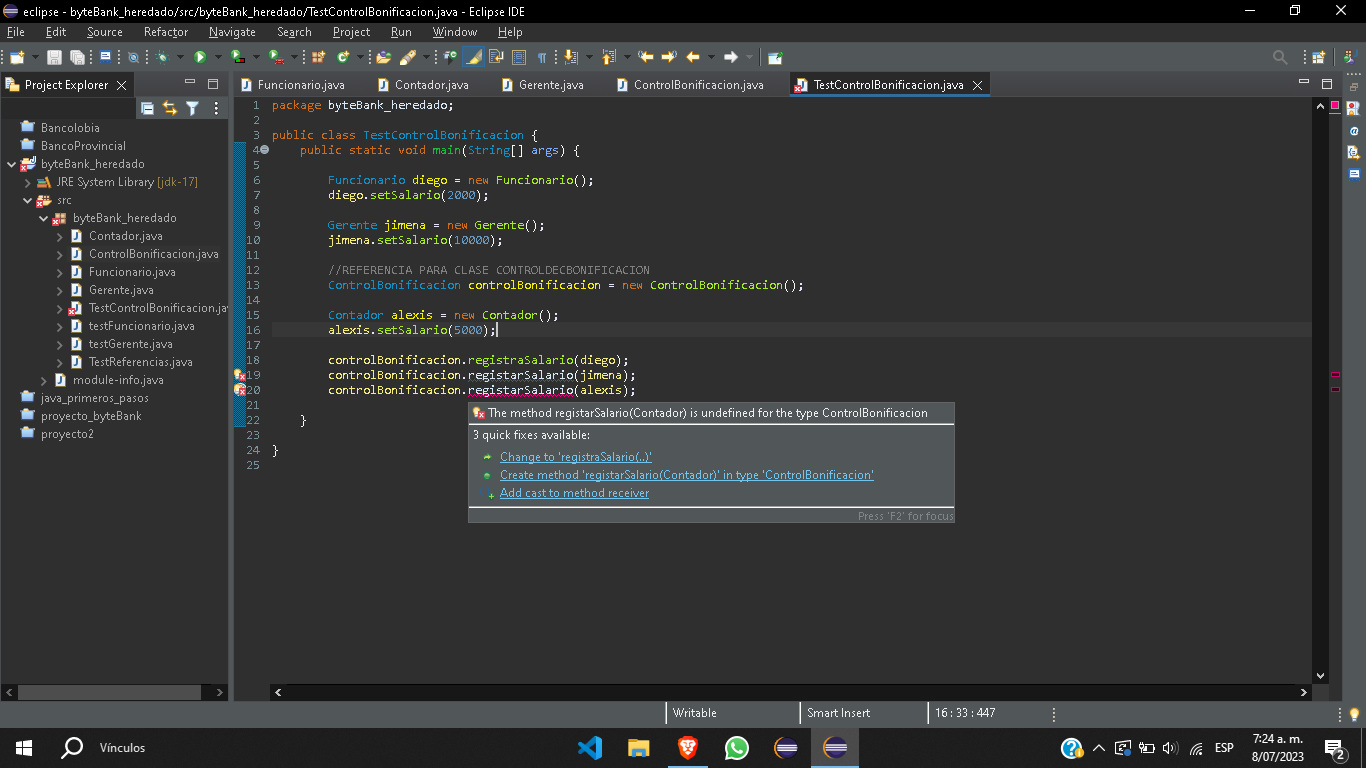Expand JRE System Library node
The height and width of the screenshot is (768, 1366).
28,182
